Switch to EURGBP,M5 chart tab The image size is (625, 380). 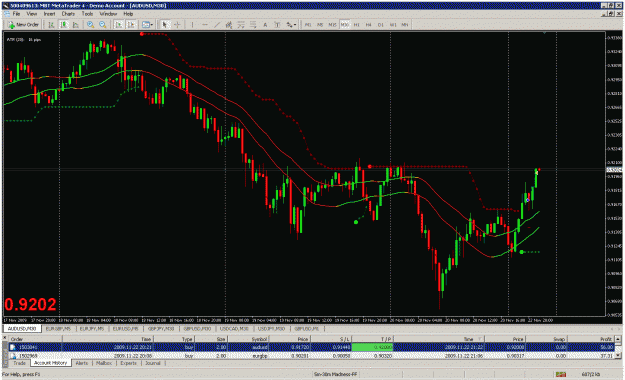[x=58, y=329]
